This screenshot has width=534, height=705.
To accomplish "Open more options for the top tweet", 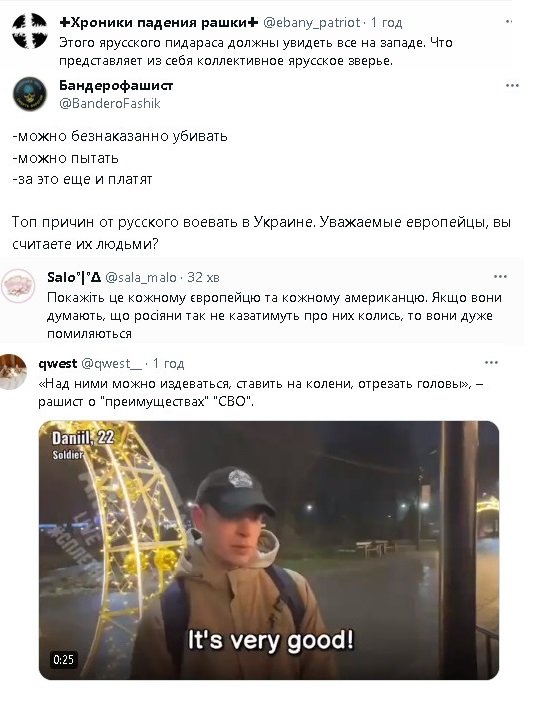I will [x=509, y=22].
